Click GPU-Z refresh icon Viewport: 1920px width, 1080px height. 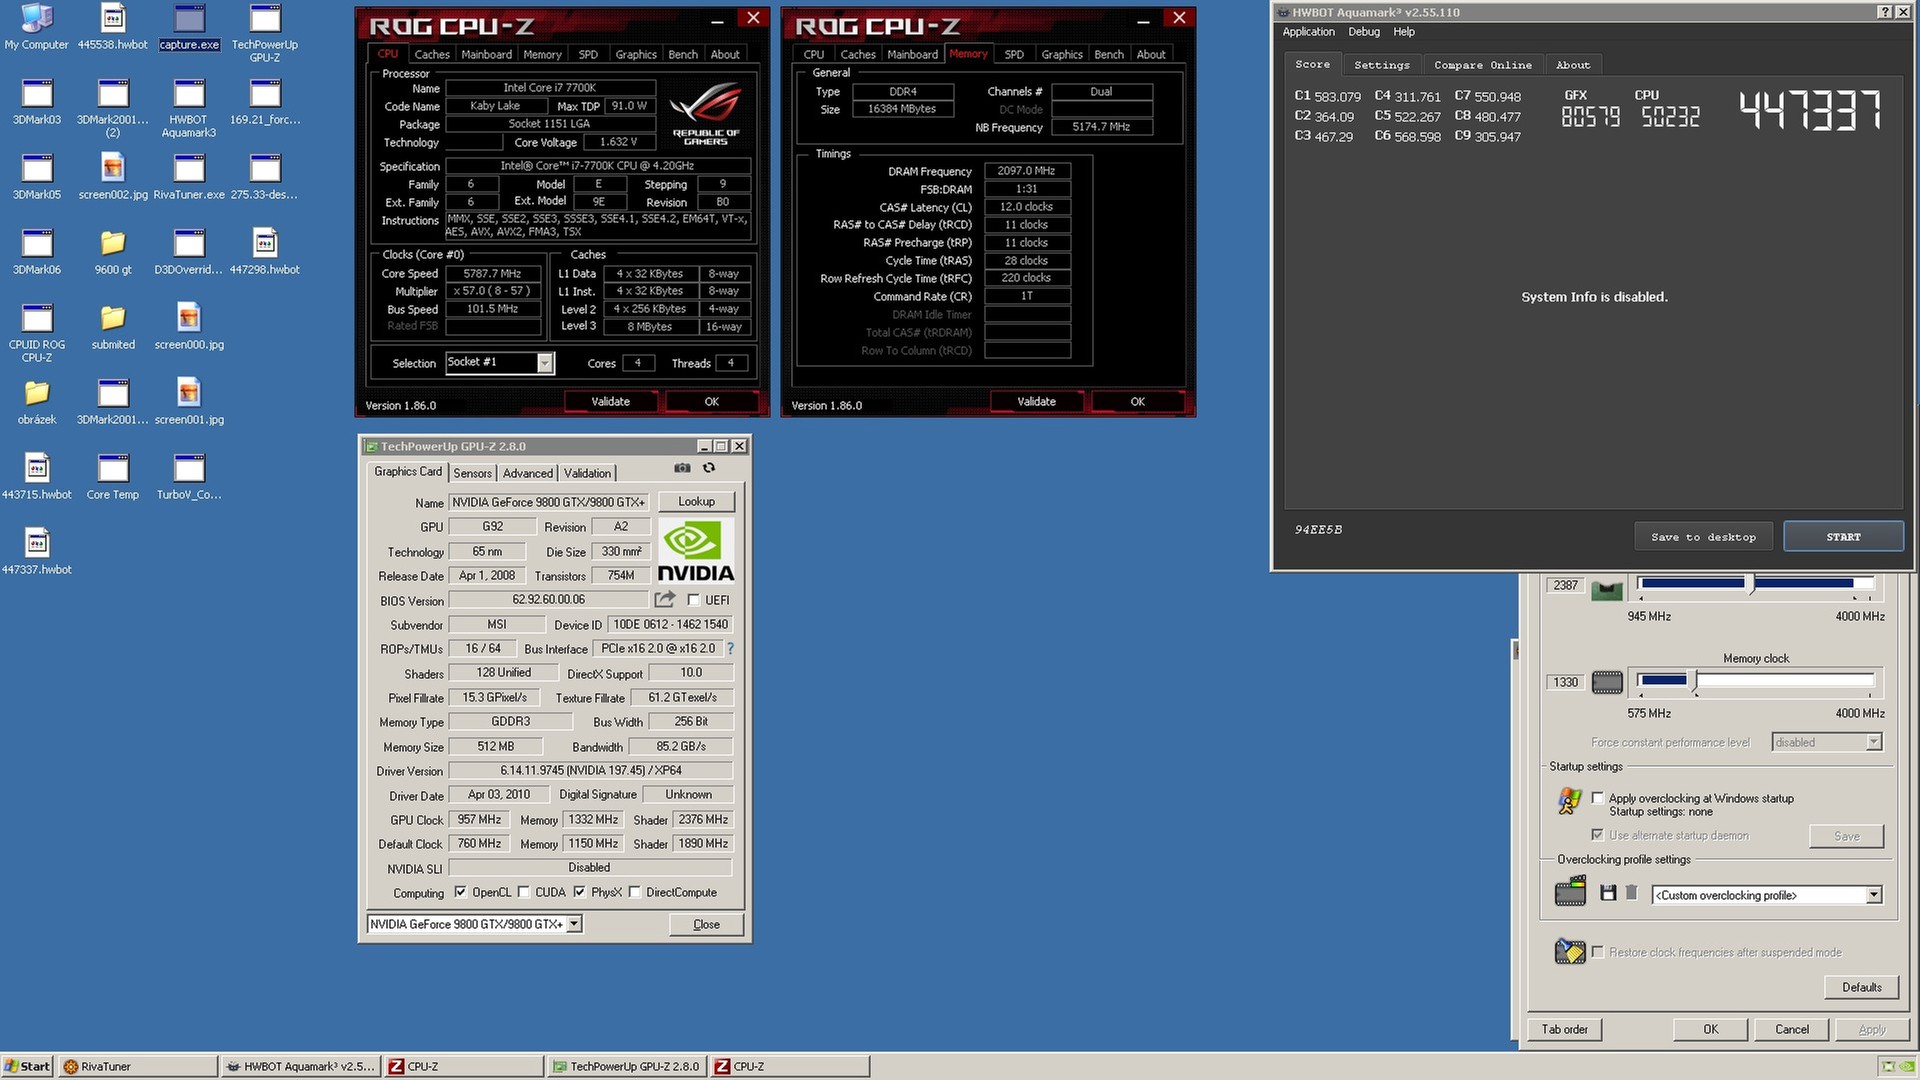point(709,468)
